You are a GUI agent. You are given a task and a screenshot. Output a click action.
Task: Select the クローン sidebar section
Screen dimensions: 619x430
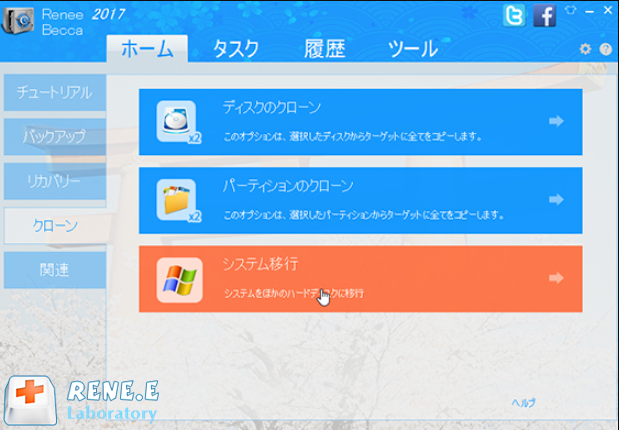(55, 225)
